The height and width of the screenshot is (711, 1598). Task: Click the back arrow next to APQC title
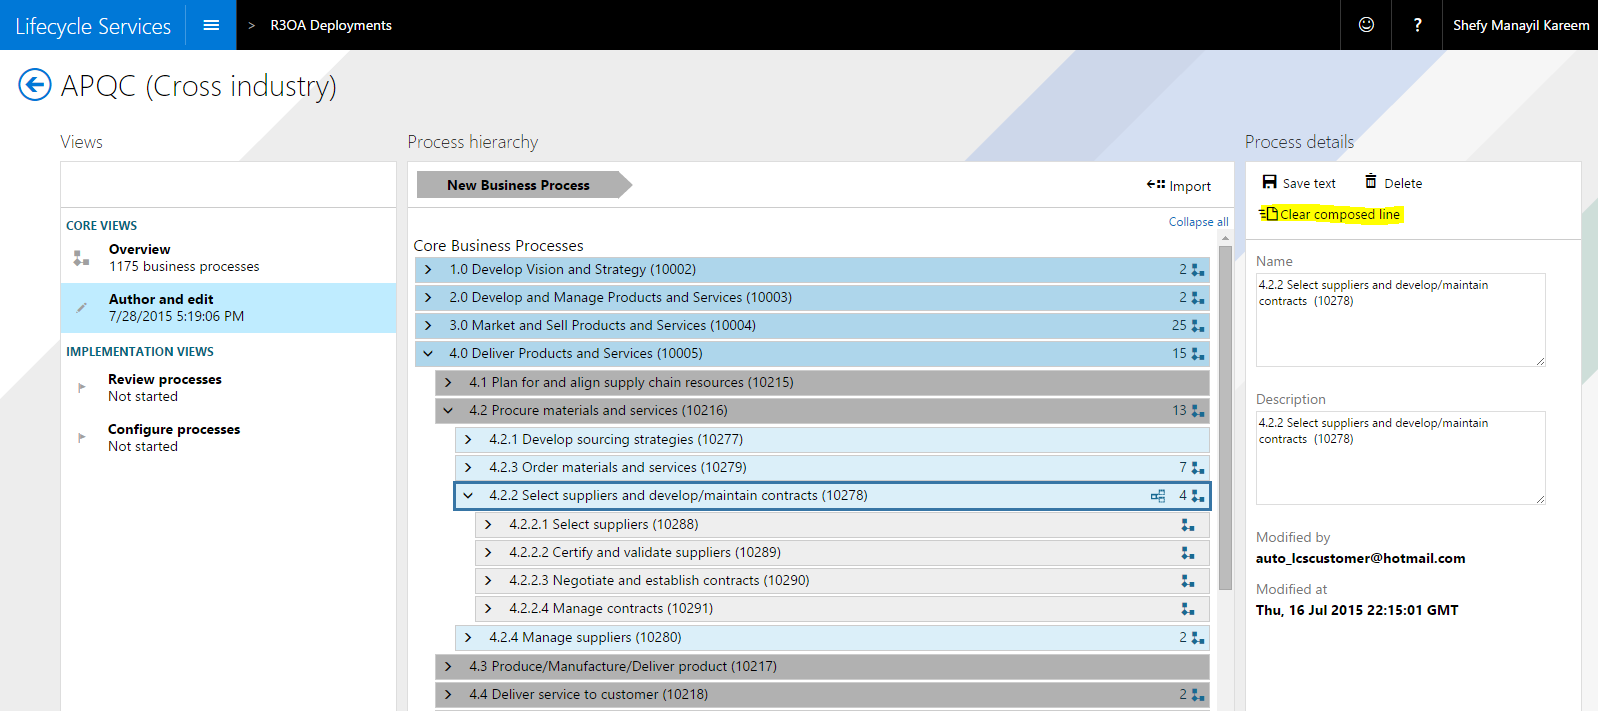(x=35, y=85)
